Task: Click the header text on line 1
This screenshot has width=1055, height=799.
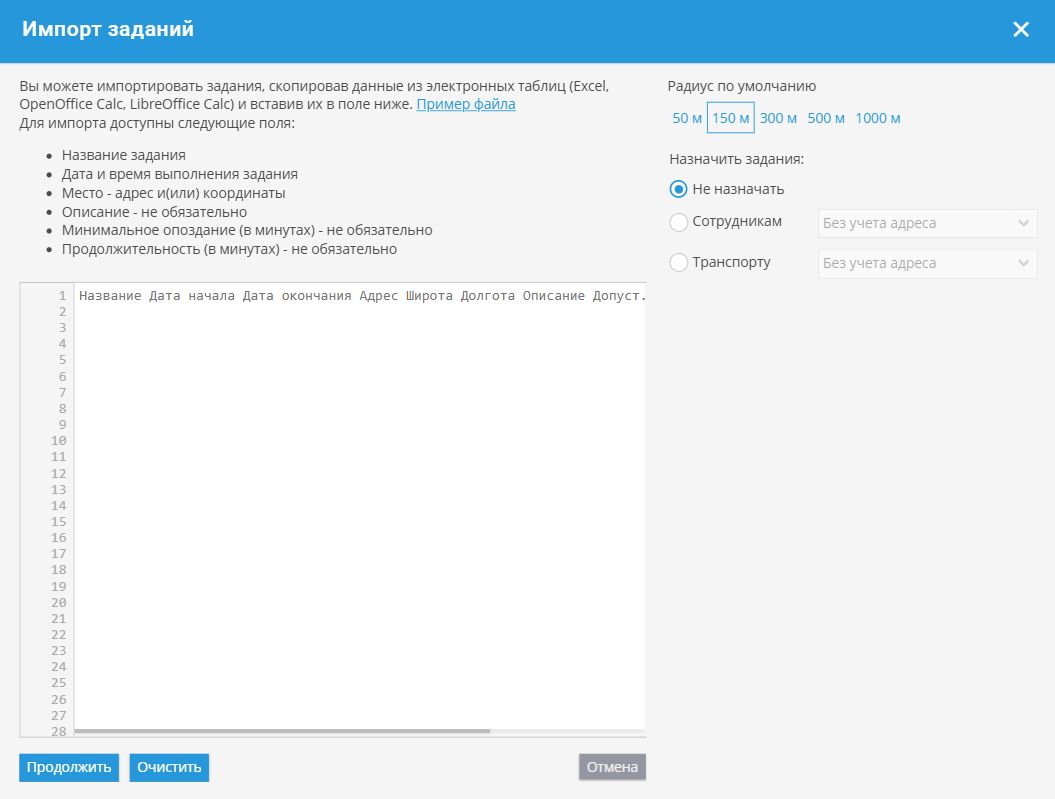Action: (360, 296)
